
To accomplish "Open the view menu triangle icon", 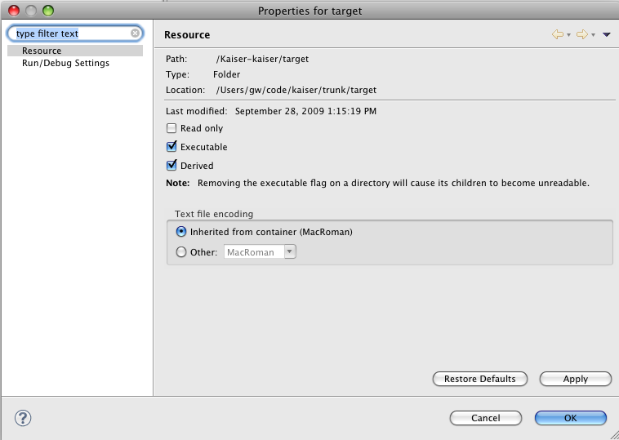I will [x=607, y=35].
